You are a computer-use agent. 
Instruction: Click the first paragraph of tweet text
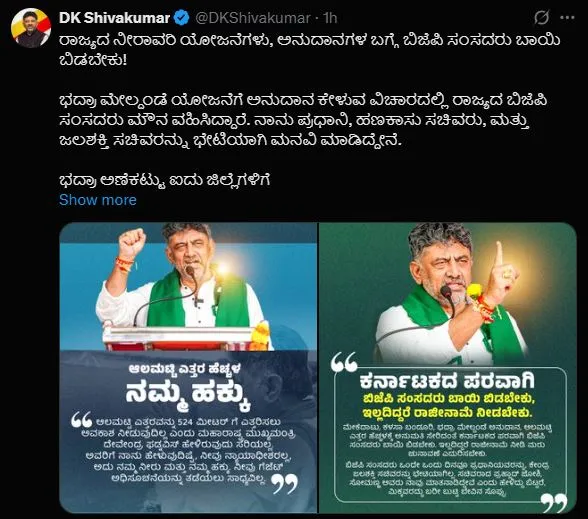310,50
